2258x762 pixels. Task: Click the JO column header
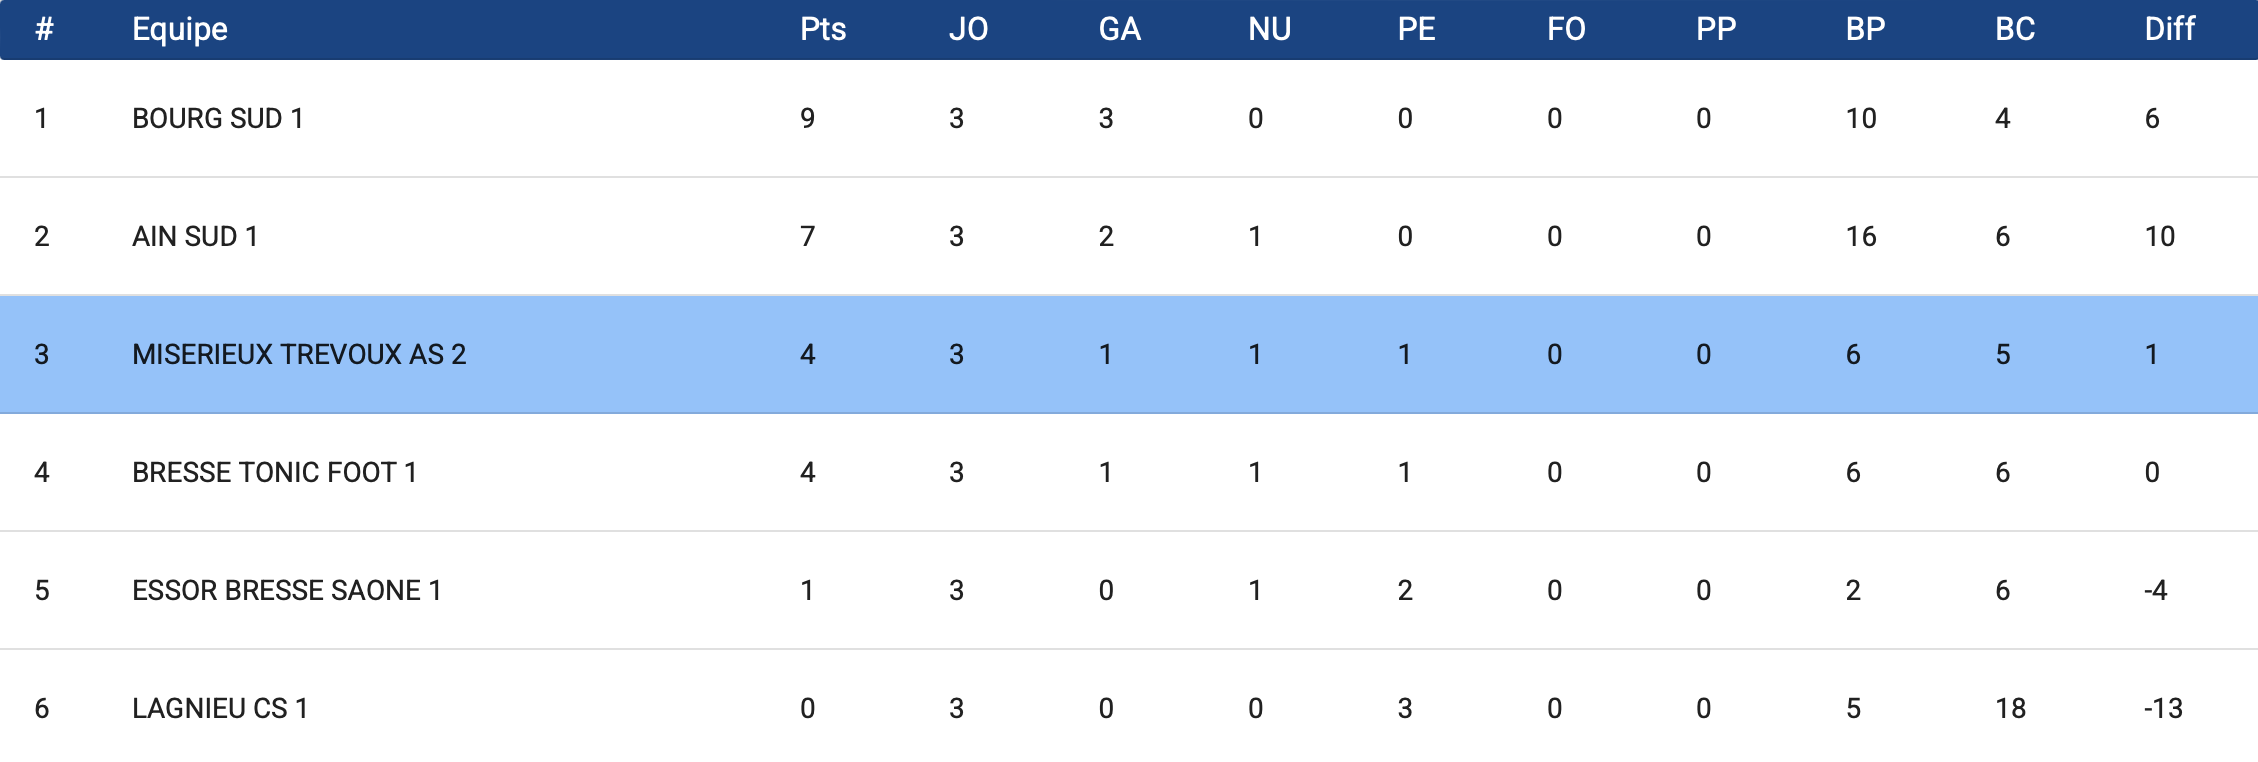tap(968, 29)
